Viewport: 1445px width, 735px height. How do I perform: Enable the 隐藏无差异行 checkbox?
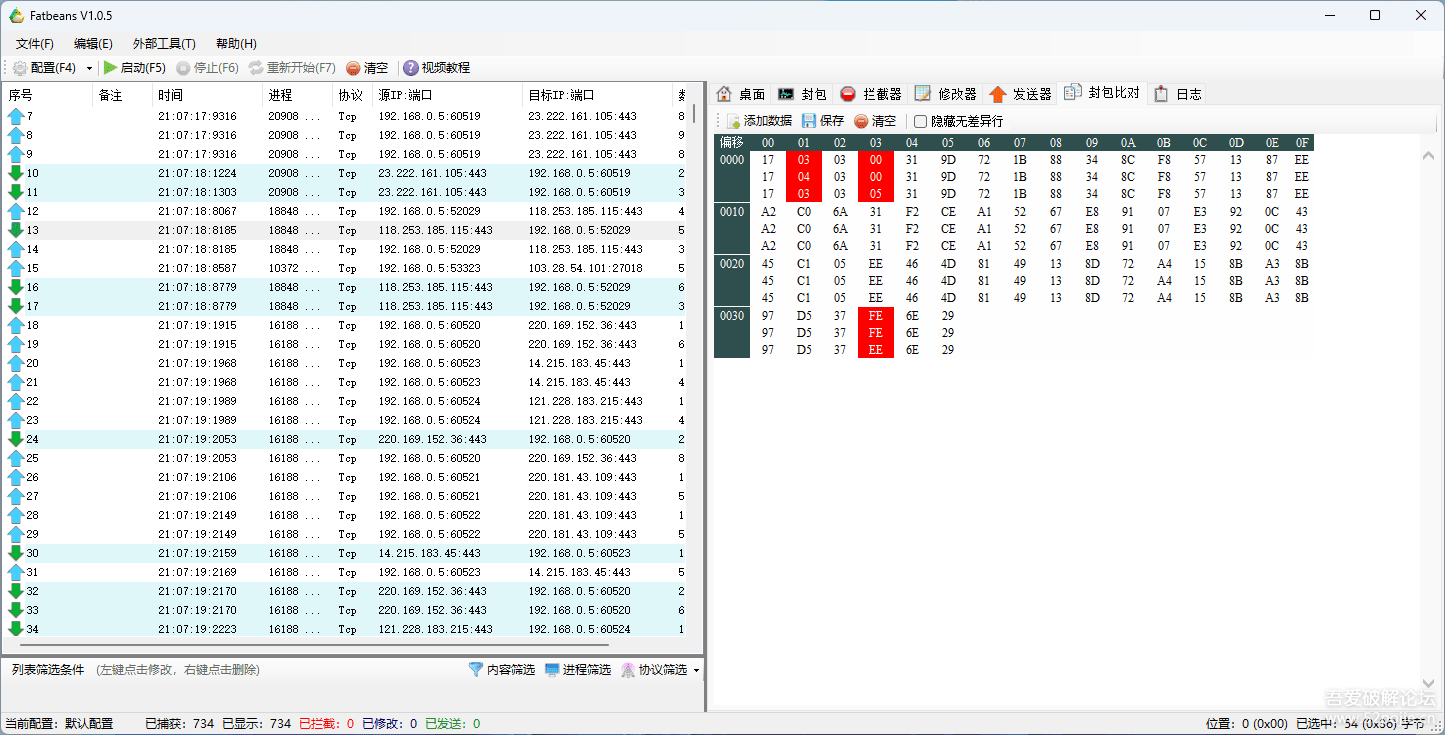click(920, 120)
